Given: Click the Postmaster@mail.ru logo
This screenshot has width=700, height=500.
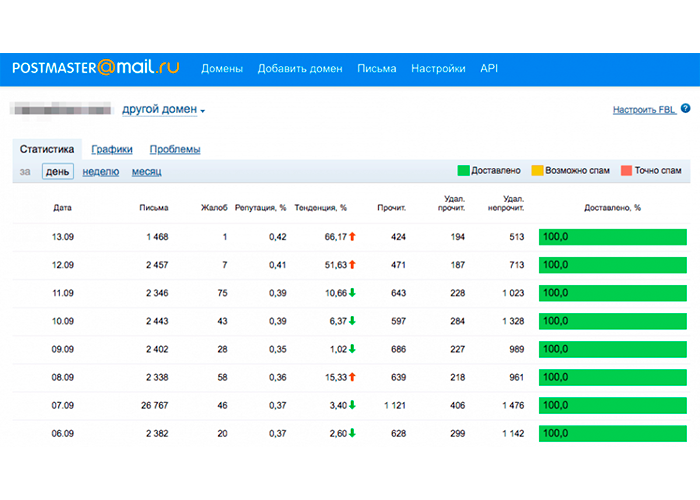Looking at the screenshot, I should [x=96, y=67].
